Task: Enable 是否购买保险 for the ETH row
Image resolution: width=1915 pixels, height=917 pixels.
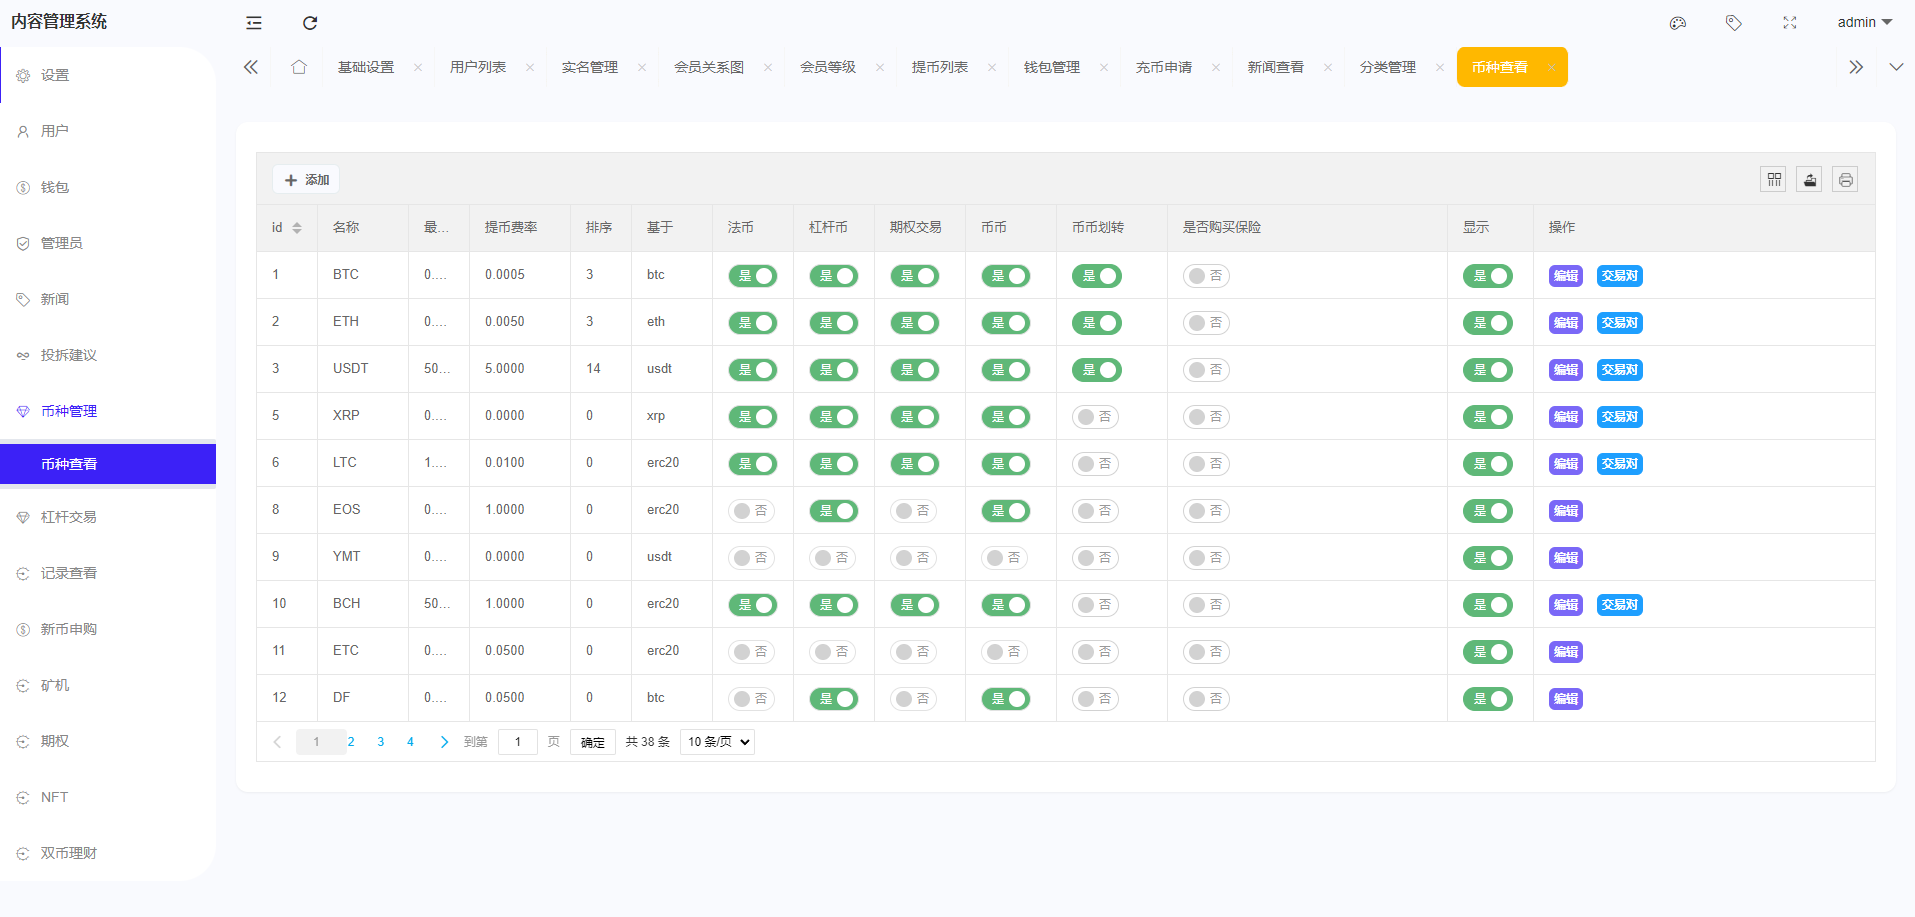Action: tap(1206, 323)
